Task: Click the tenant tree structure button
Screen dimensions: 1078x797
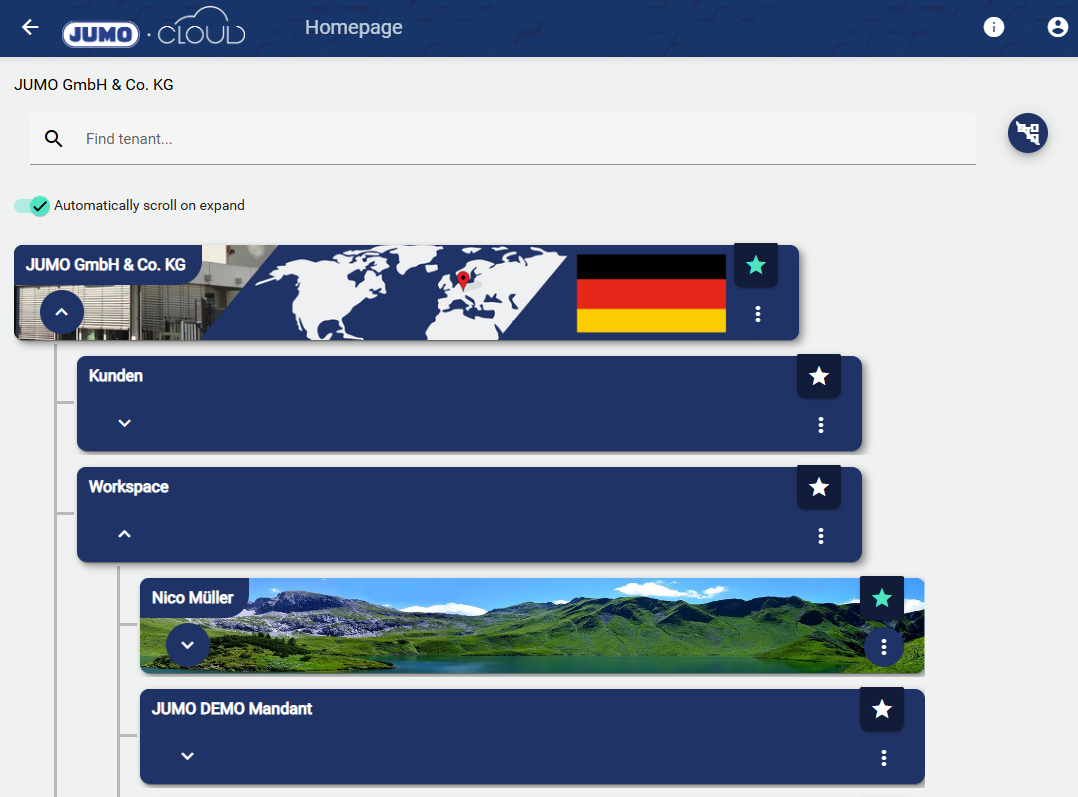Action: click(x=1027, y=133)
